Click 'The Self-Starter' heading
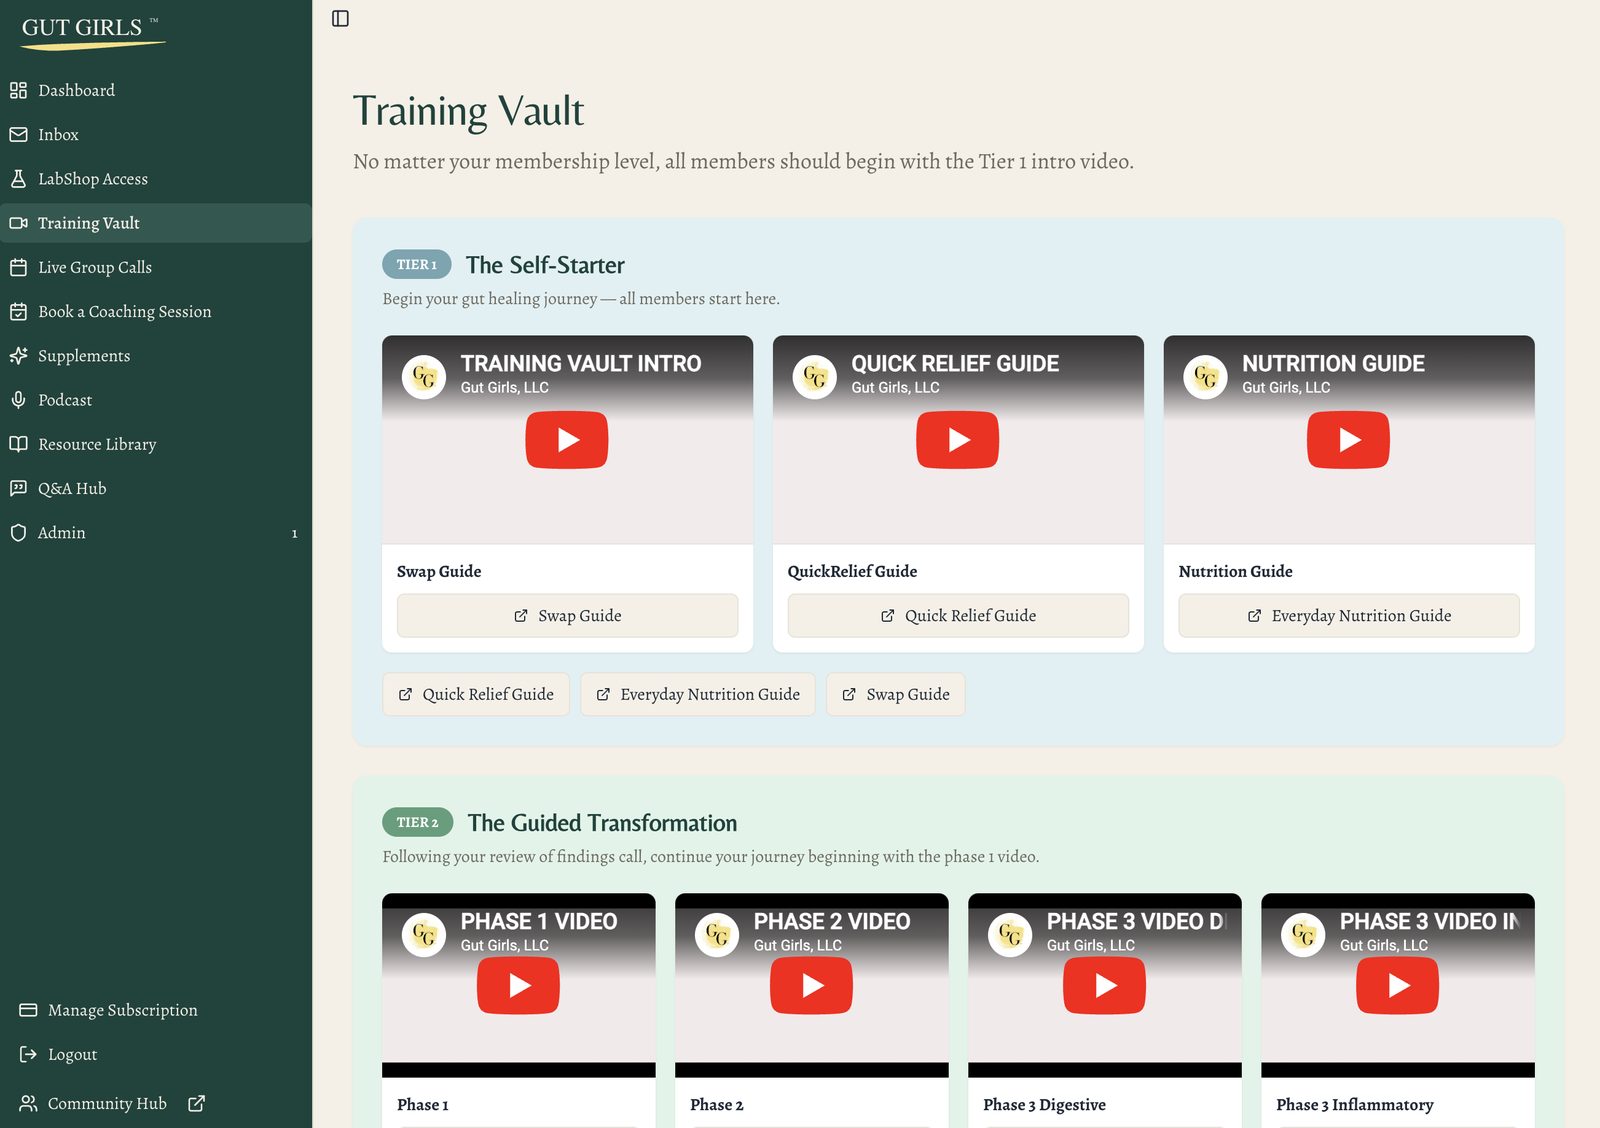 pyautogui.click(x=545, y=265)
